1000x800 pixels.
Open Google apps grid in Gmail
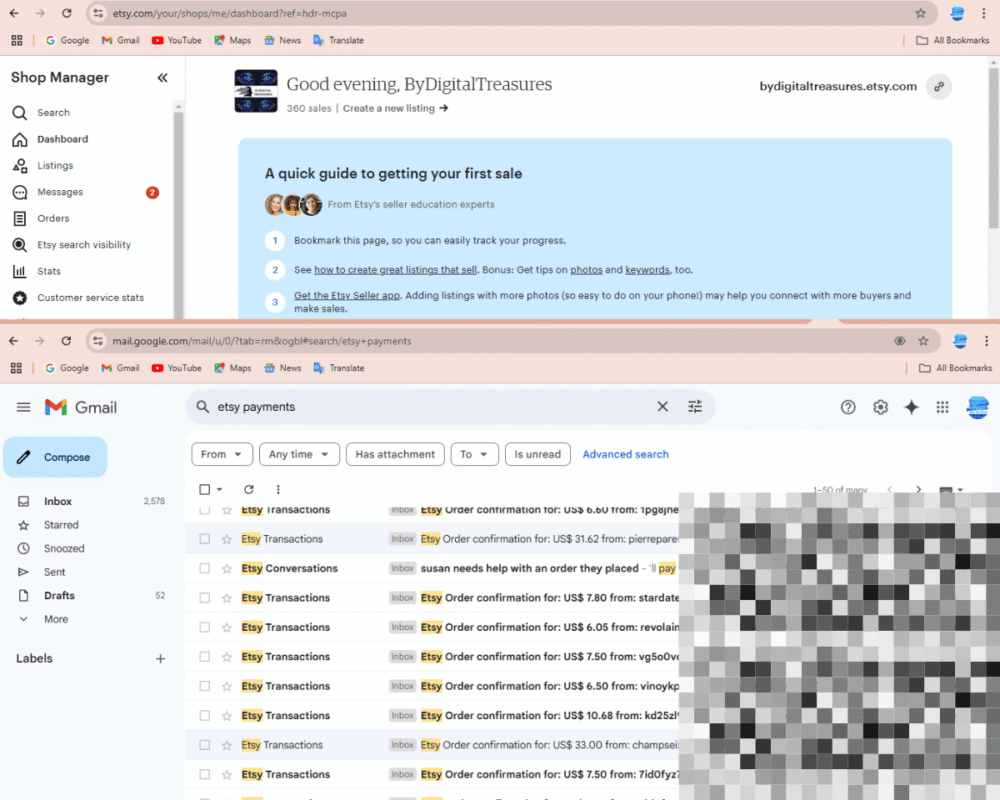(943, 407)
